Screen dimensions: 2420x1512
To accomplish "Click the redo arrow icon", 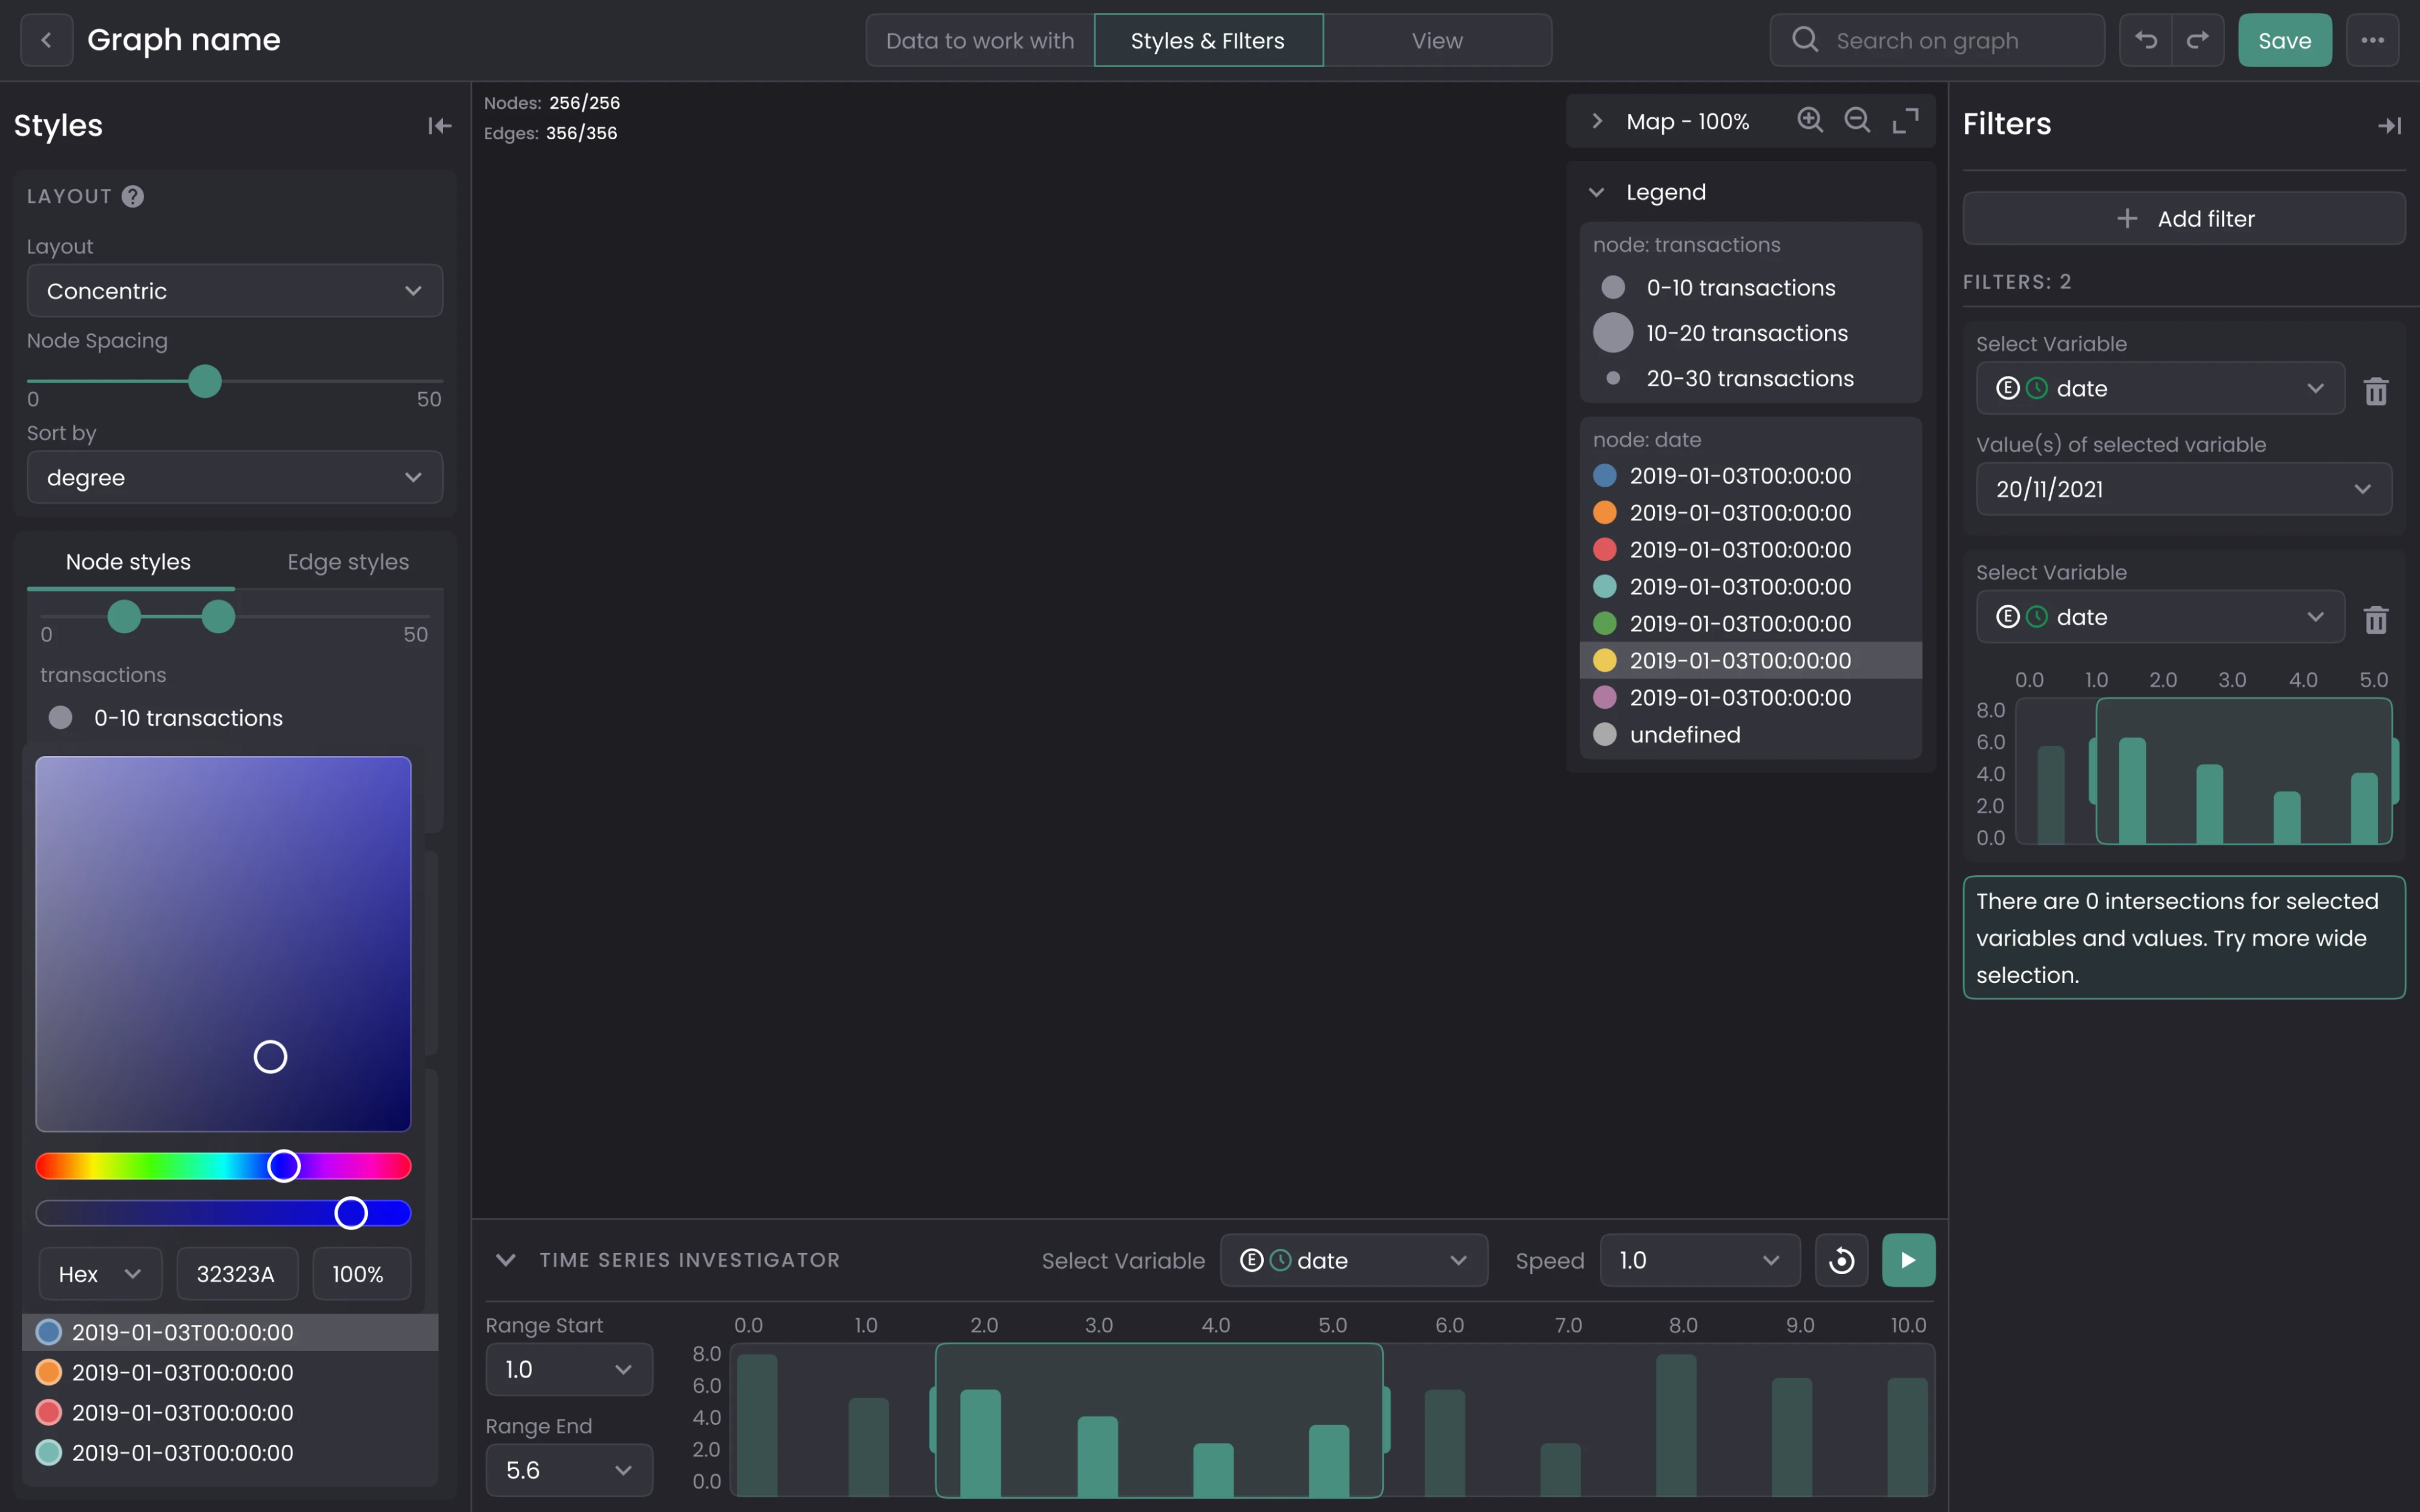I will (x=2198, y=40).
